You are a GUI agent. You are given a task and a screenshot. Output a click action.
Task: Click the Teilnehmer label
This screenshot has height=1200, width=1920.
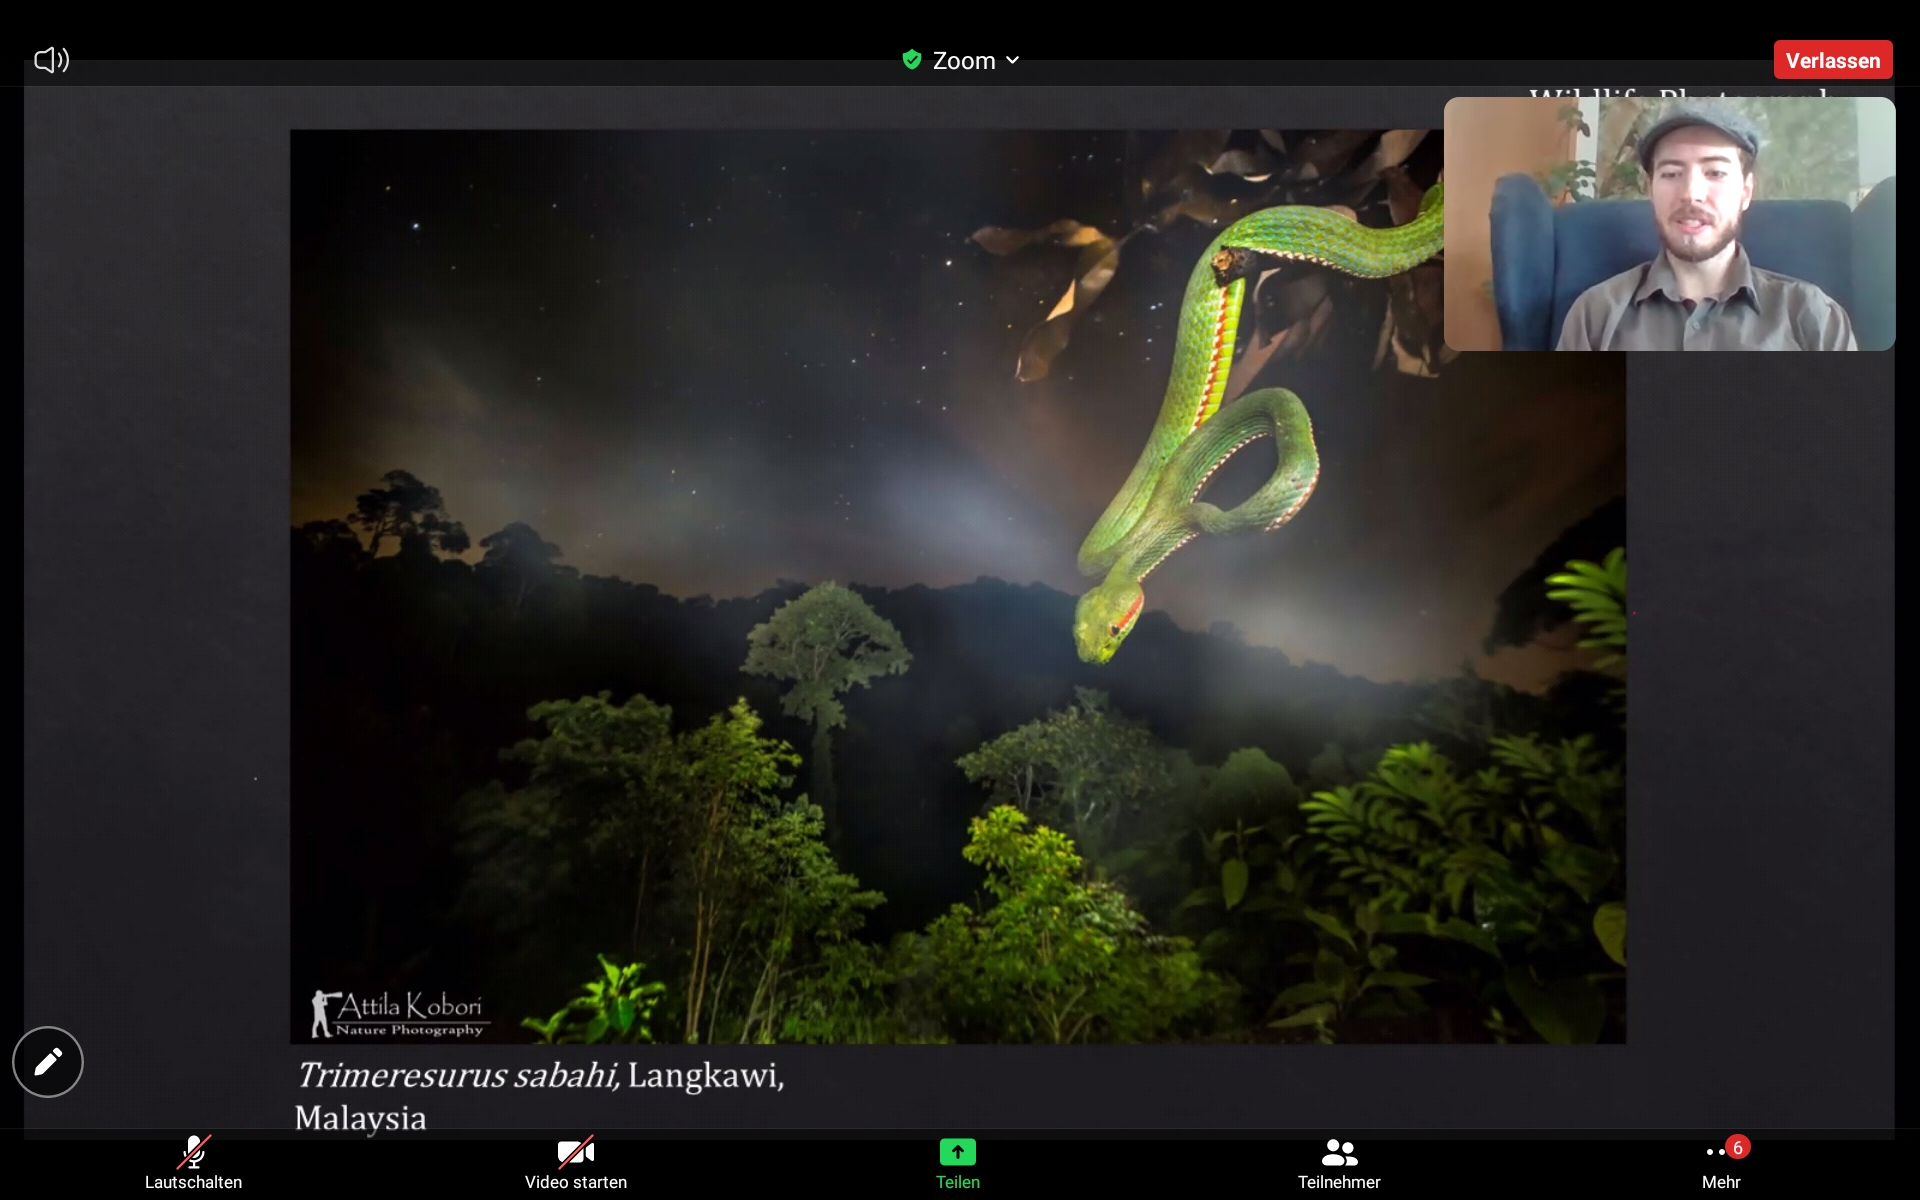[x=1339, y=1182]
